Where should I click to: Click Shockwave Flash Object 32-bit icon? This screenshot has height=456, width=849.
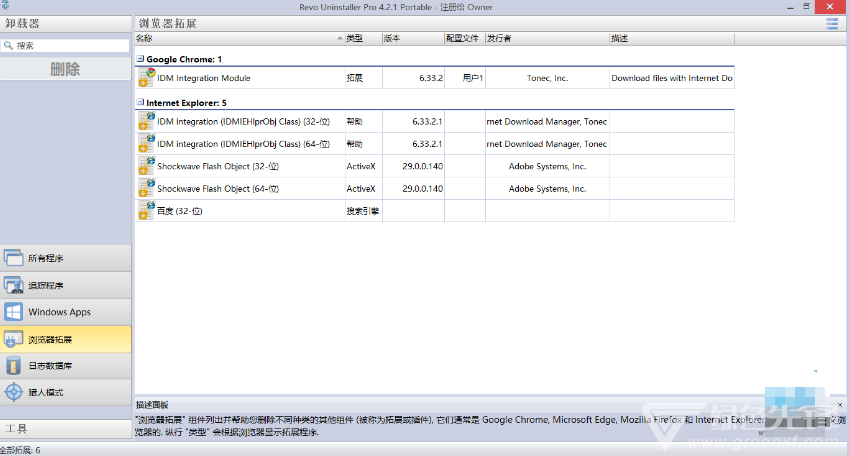pyautogui.click(x=146, y=166)
